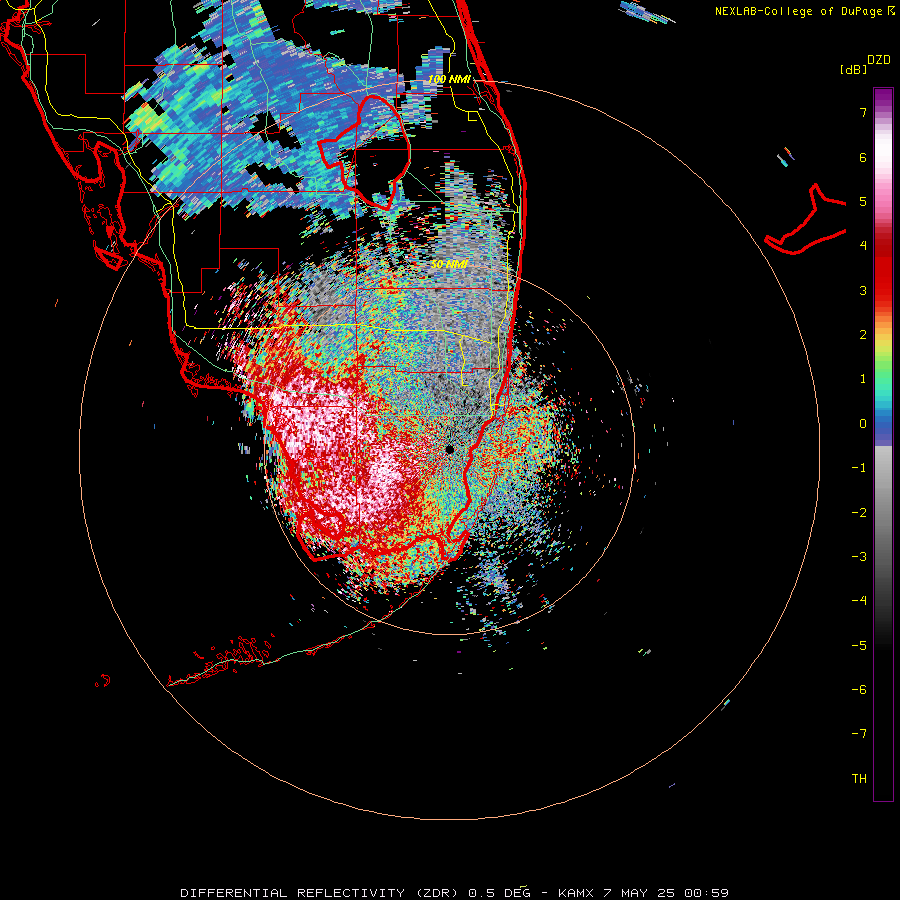Click the TH threshold label on the scale
Image resolution: width=900 pixels, height=900 pixels.
(x=859, y=779)
